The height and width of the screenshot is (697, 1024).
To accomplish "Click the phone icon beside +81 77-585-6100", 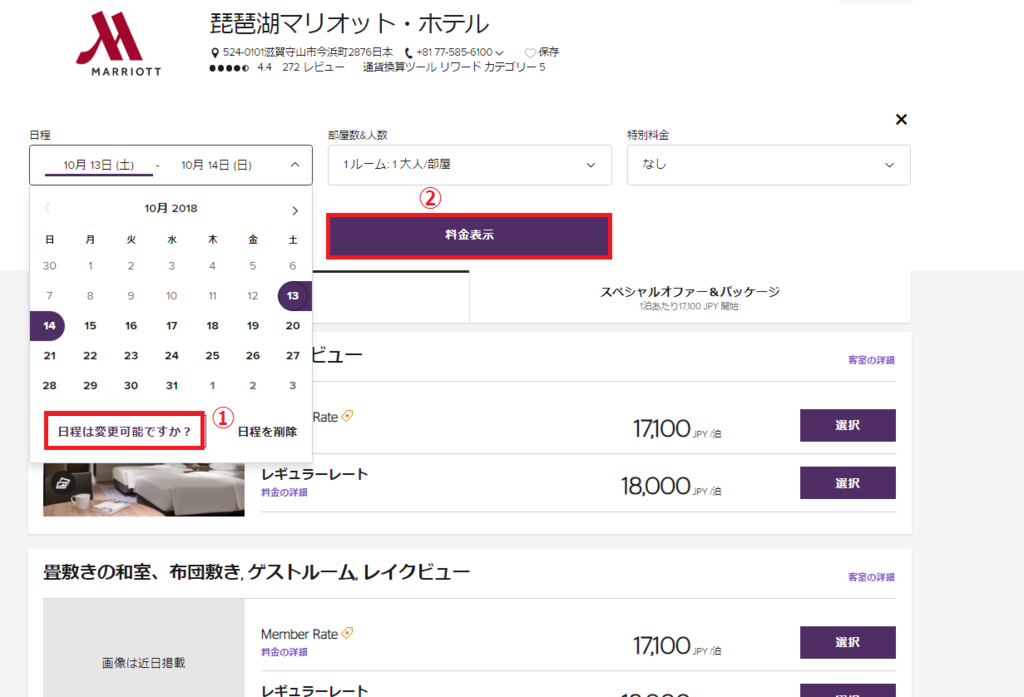I will coord(409,52).
